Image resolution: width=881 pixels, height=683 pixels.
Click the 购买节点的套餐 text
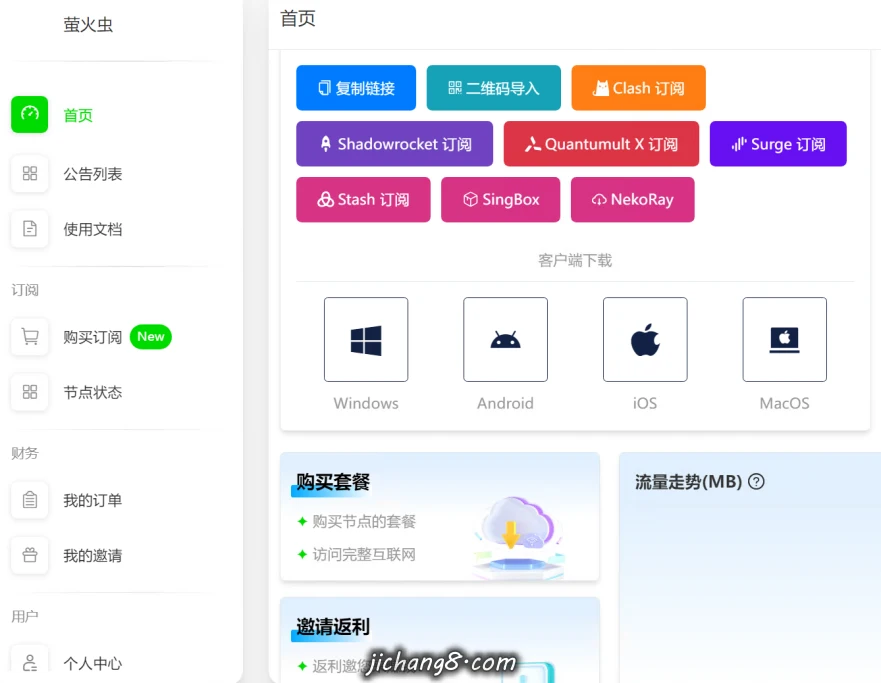pyautogui.click(x=364, y=521)
